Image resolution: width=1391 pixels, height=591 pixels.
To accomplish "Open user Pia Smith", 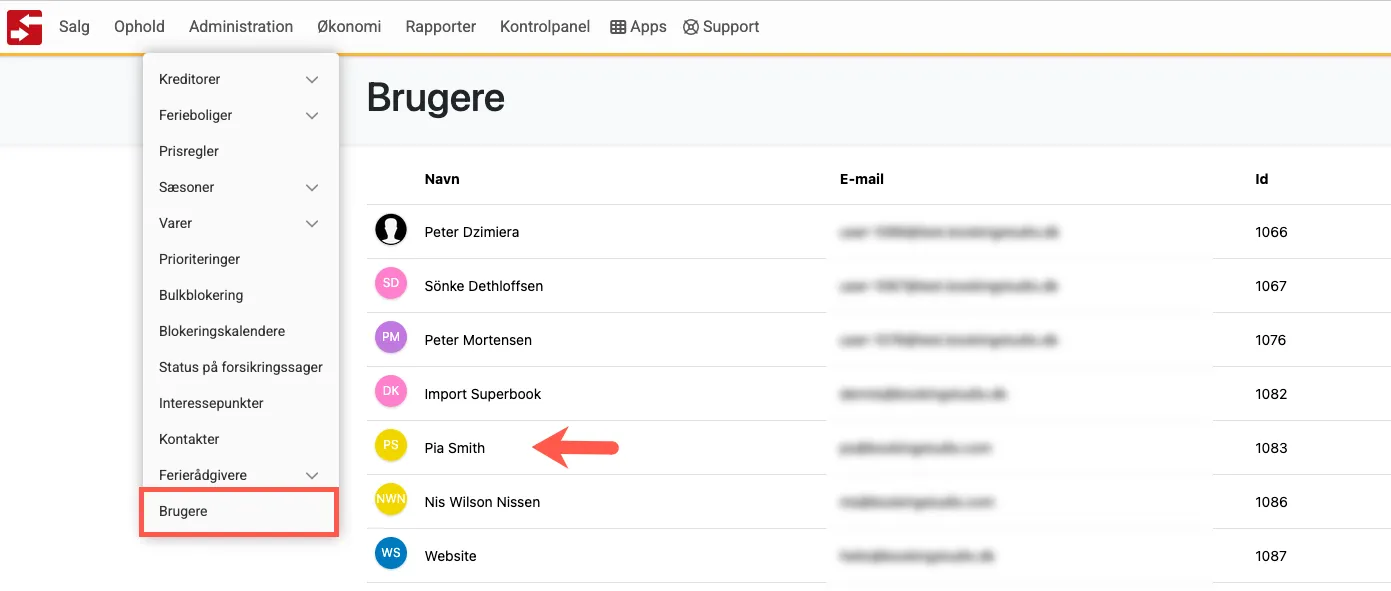I will (x=455, y=448).
